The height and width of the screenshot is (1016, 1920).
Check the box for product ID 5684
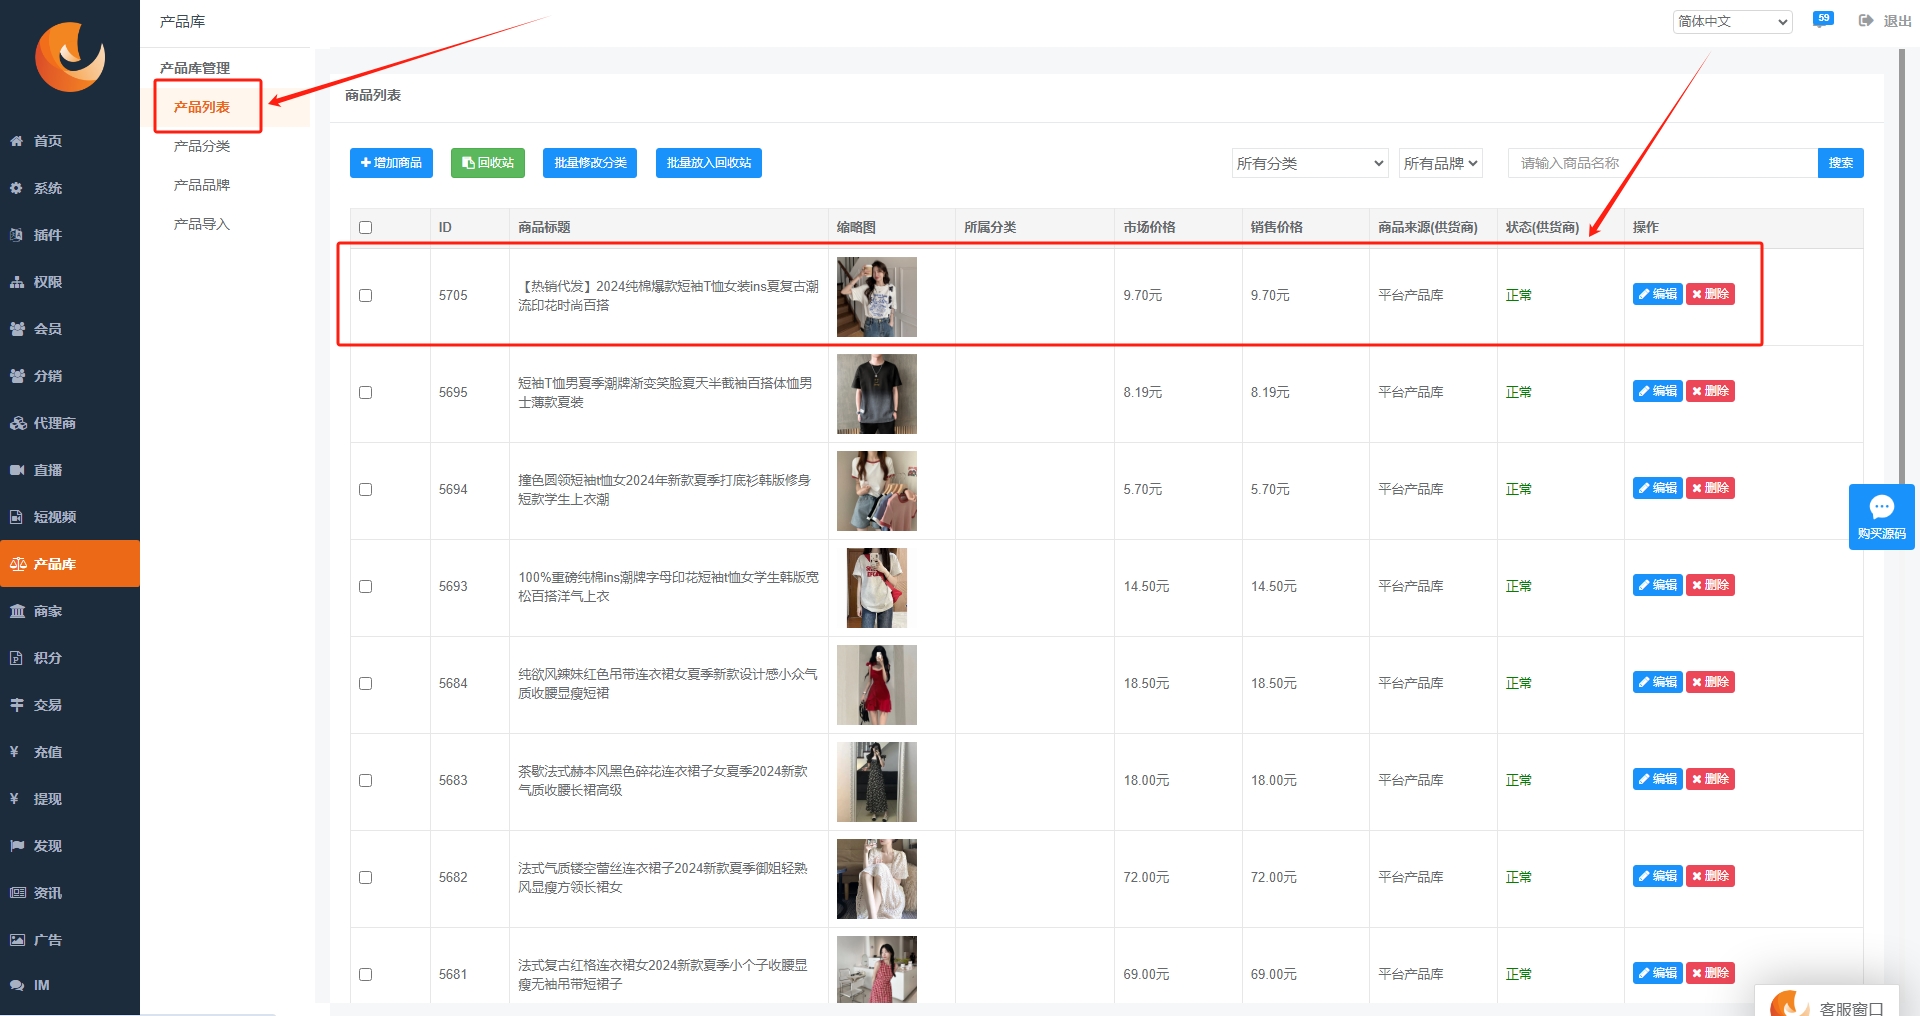[365, 683]
